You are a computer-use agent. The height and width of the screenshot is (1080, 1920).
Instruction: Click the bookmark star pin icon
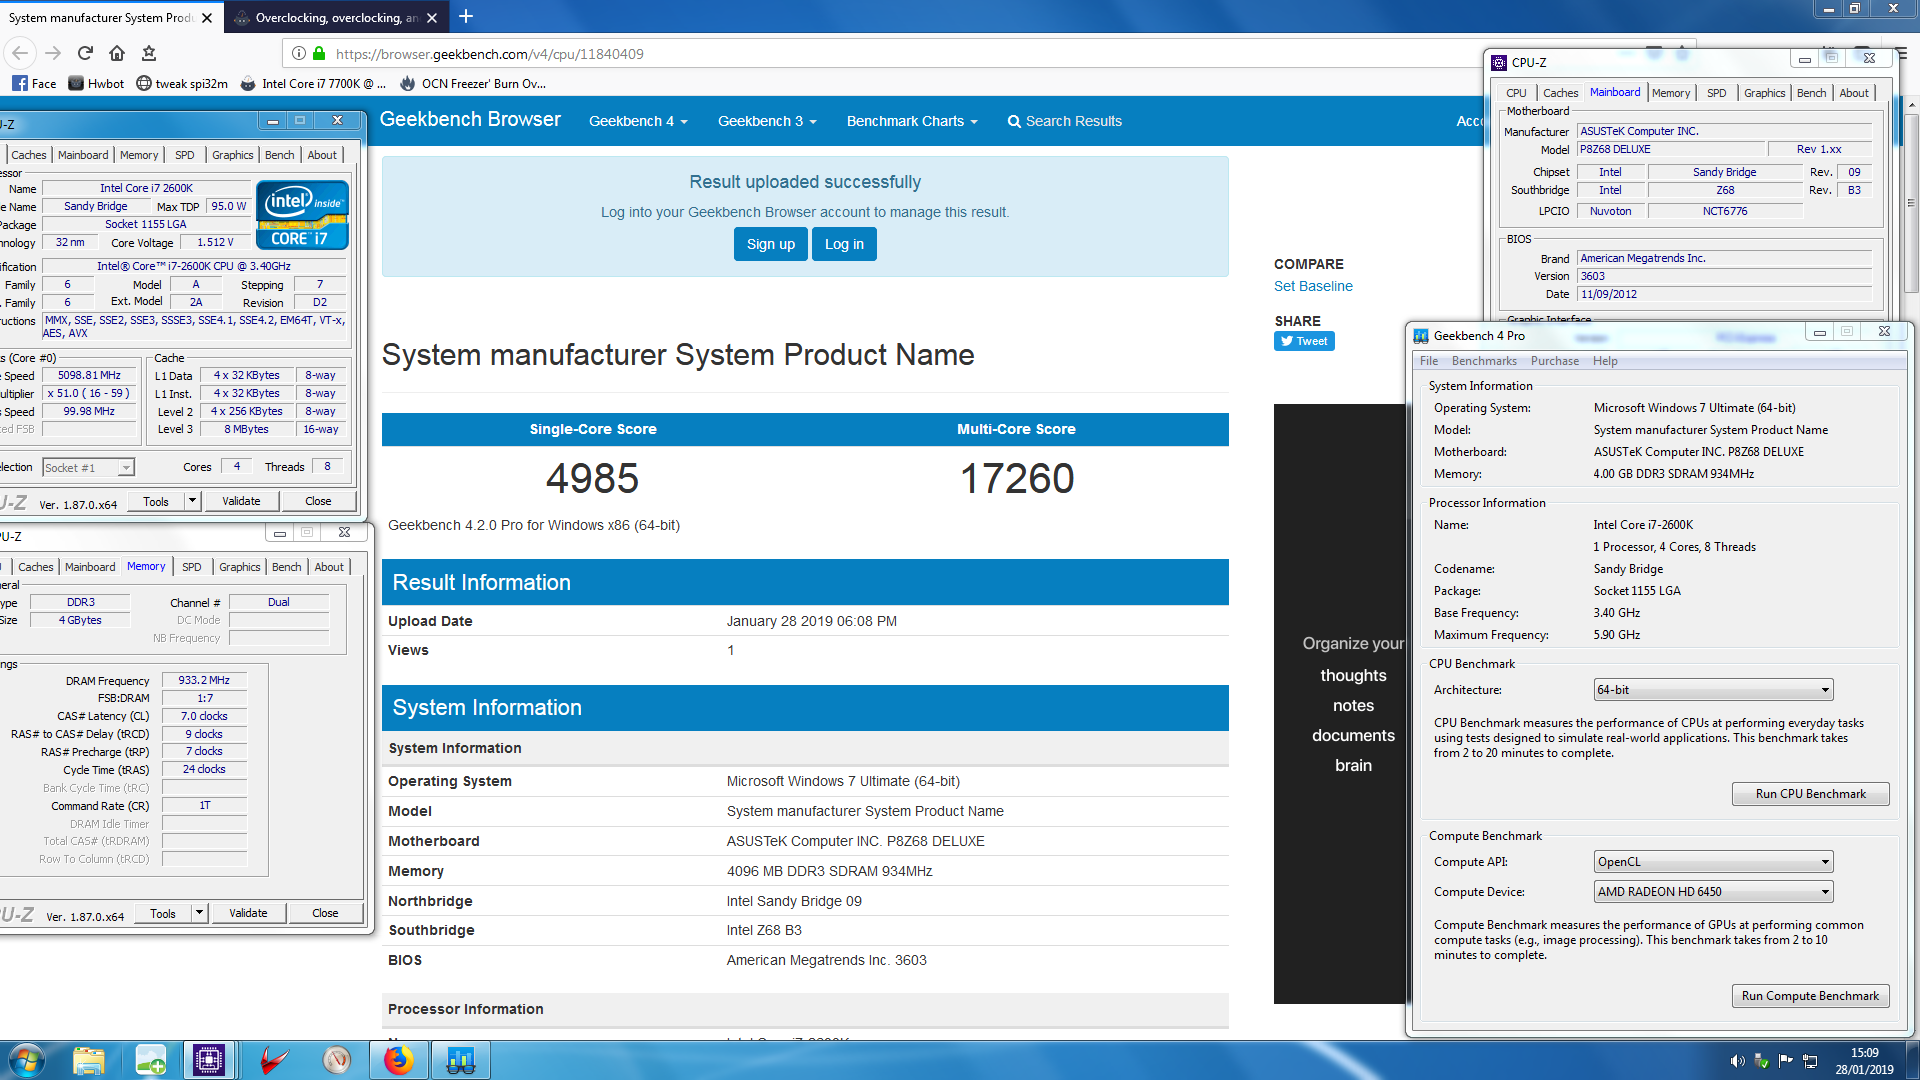(x=149, y=53)
